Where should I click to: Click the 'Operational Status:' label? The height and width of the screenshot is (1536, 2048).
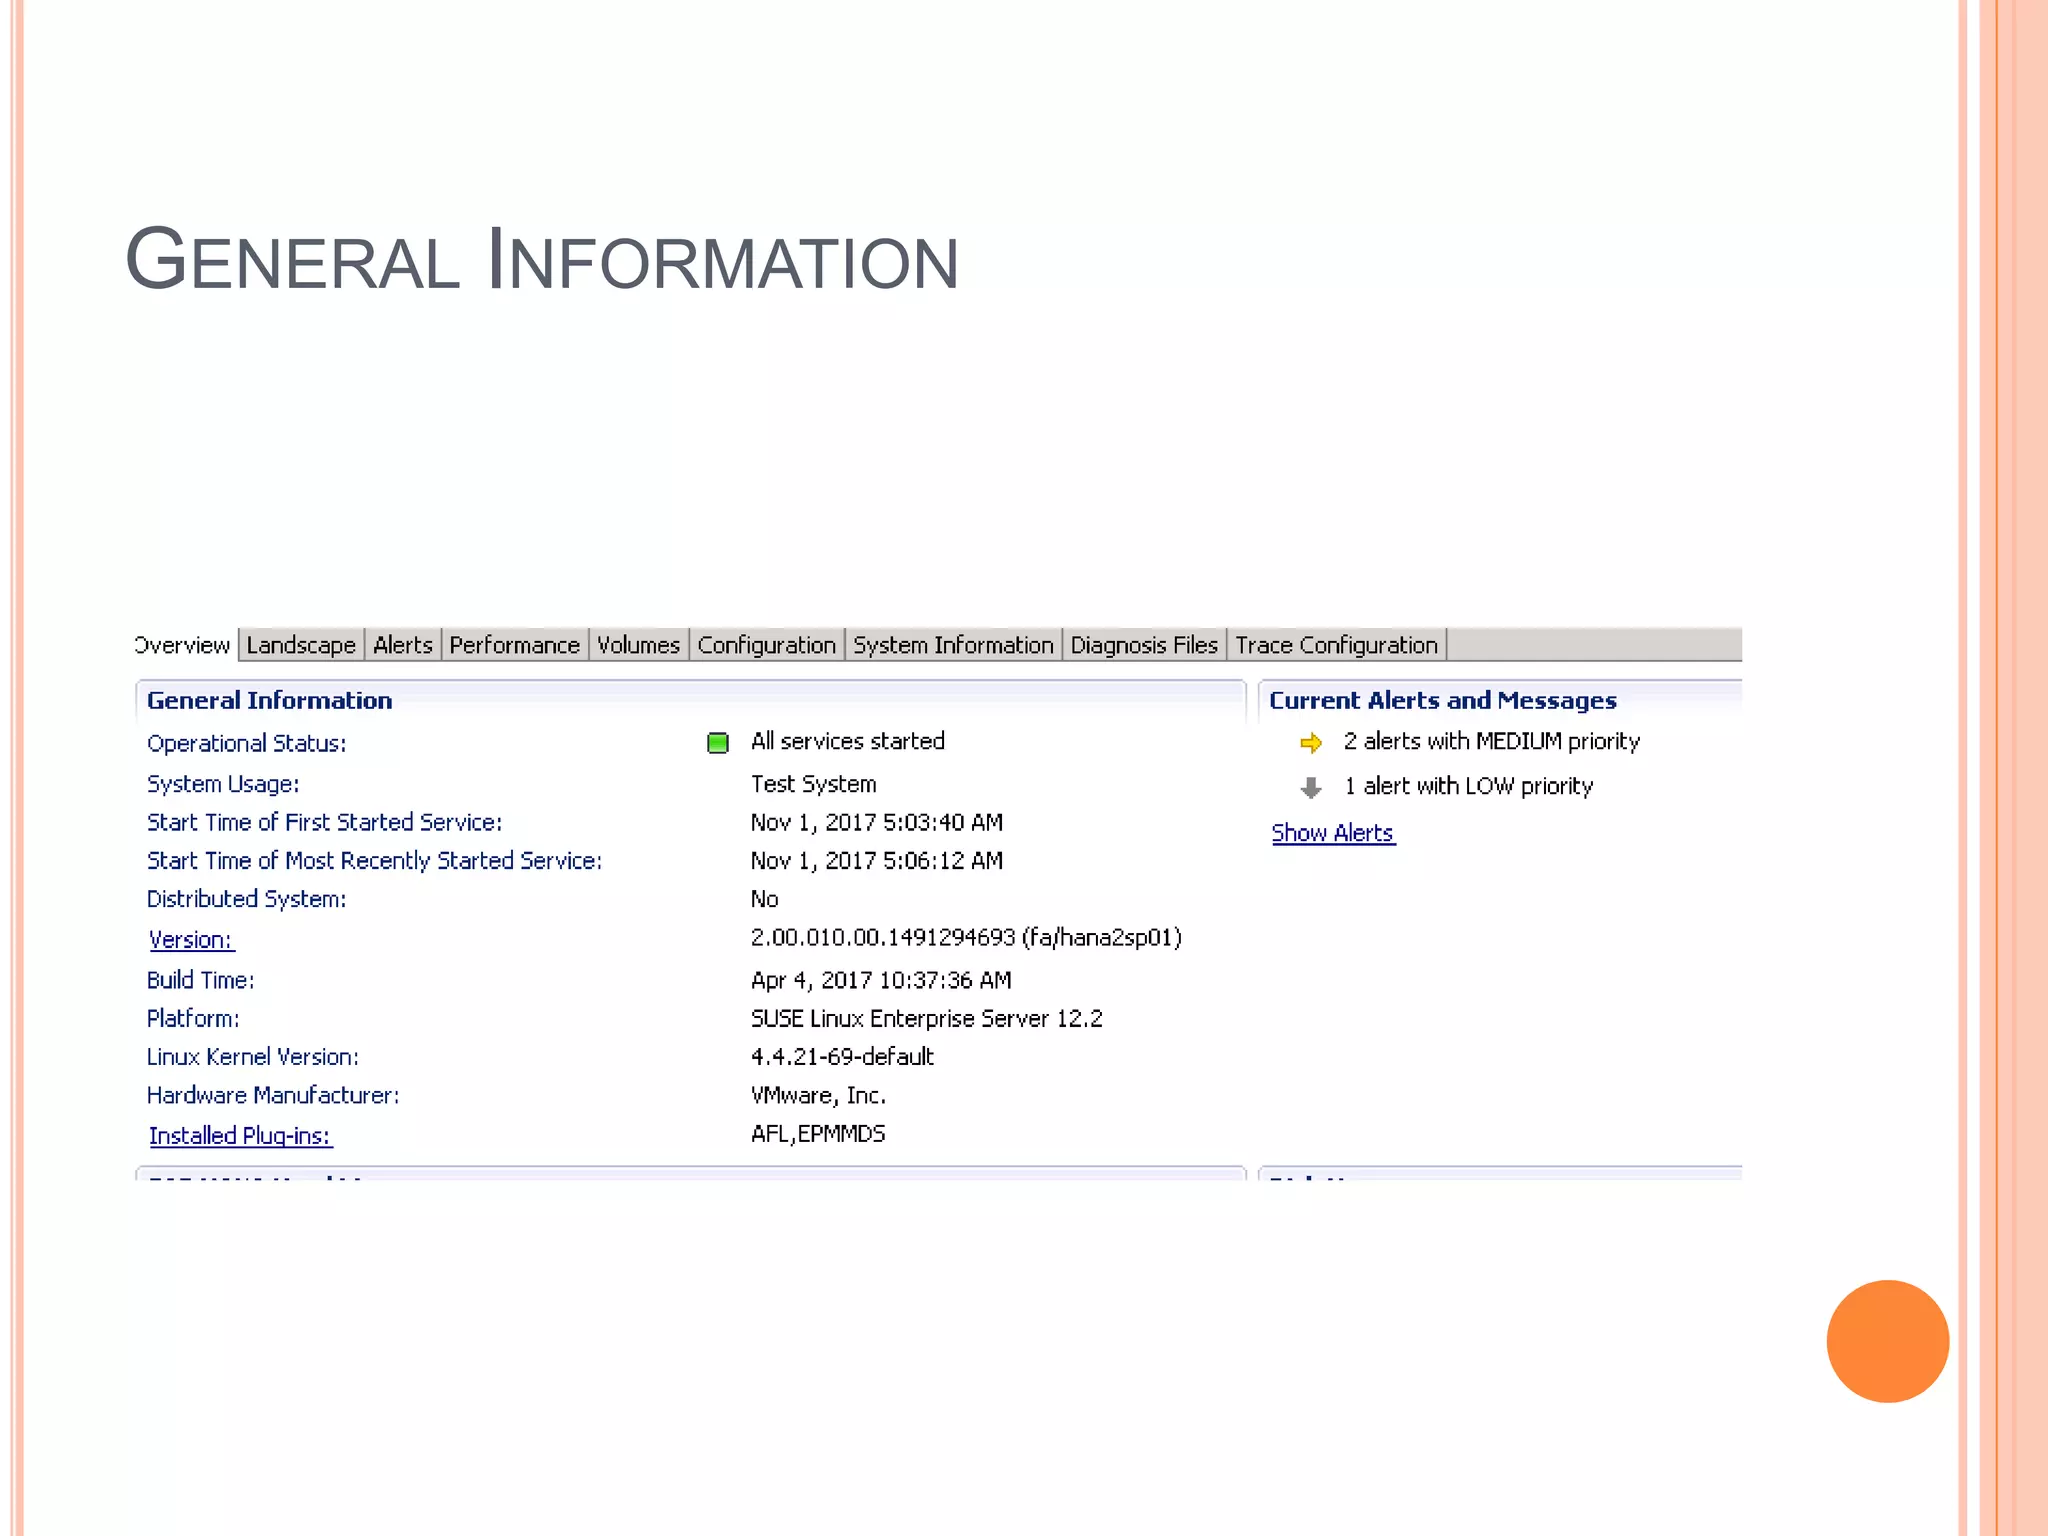[247, 744]
